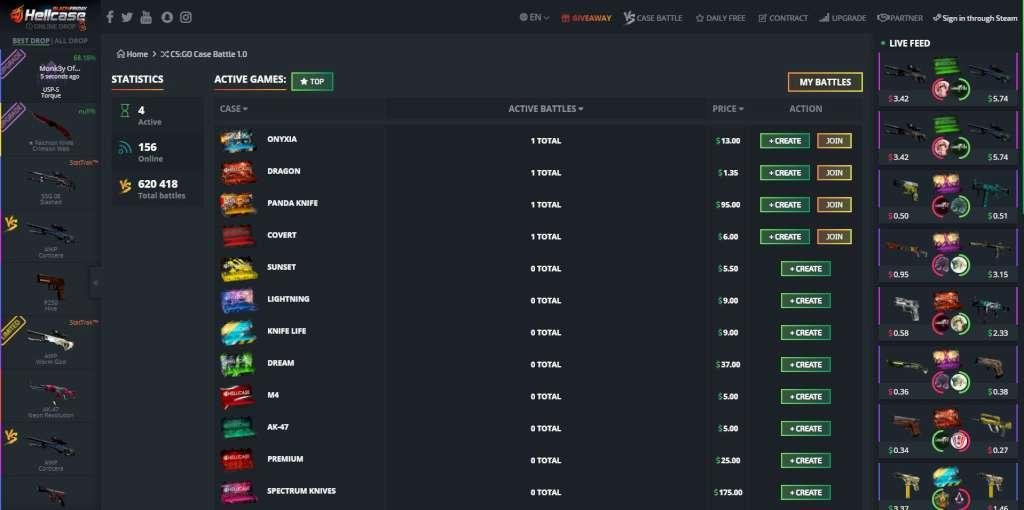Viewport: 1024px width, 510px height.
Task: Go to Home breadcrumb
Action: (133, 54)
